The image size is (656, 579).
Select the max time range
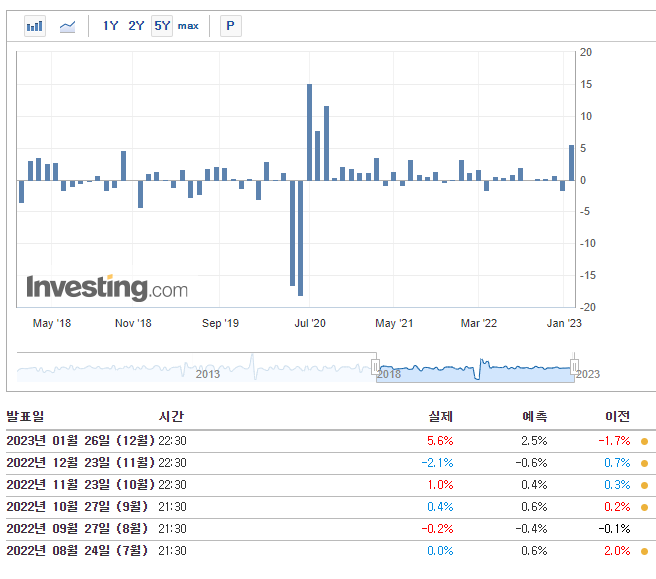188,26
